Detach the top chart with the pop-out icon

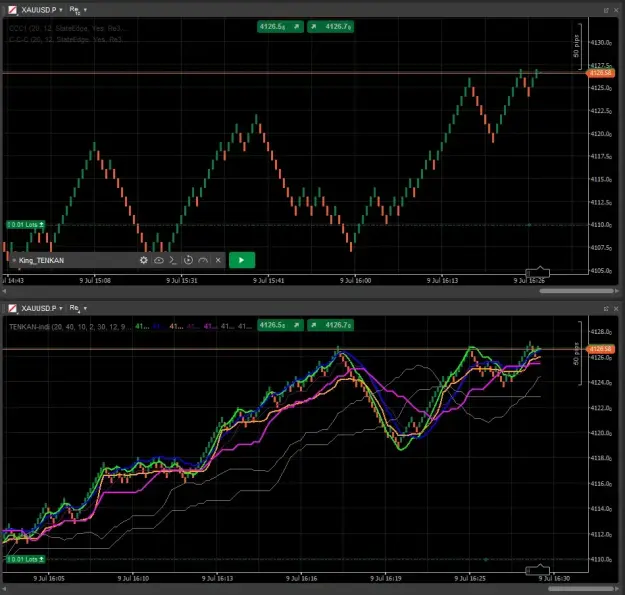(606, 10)
